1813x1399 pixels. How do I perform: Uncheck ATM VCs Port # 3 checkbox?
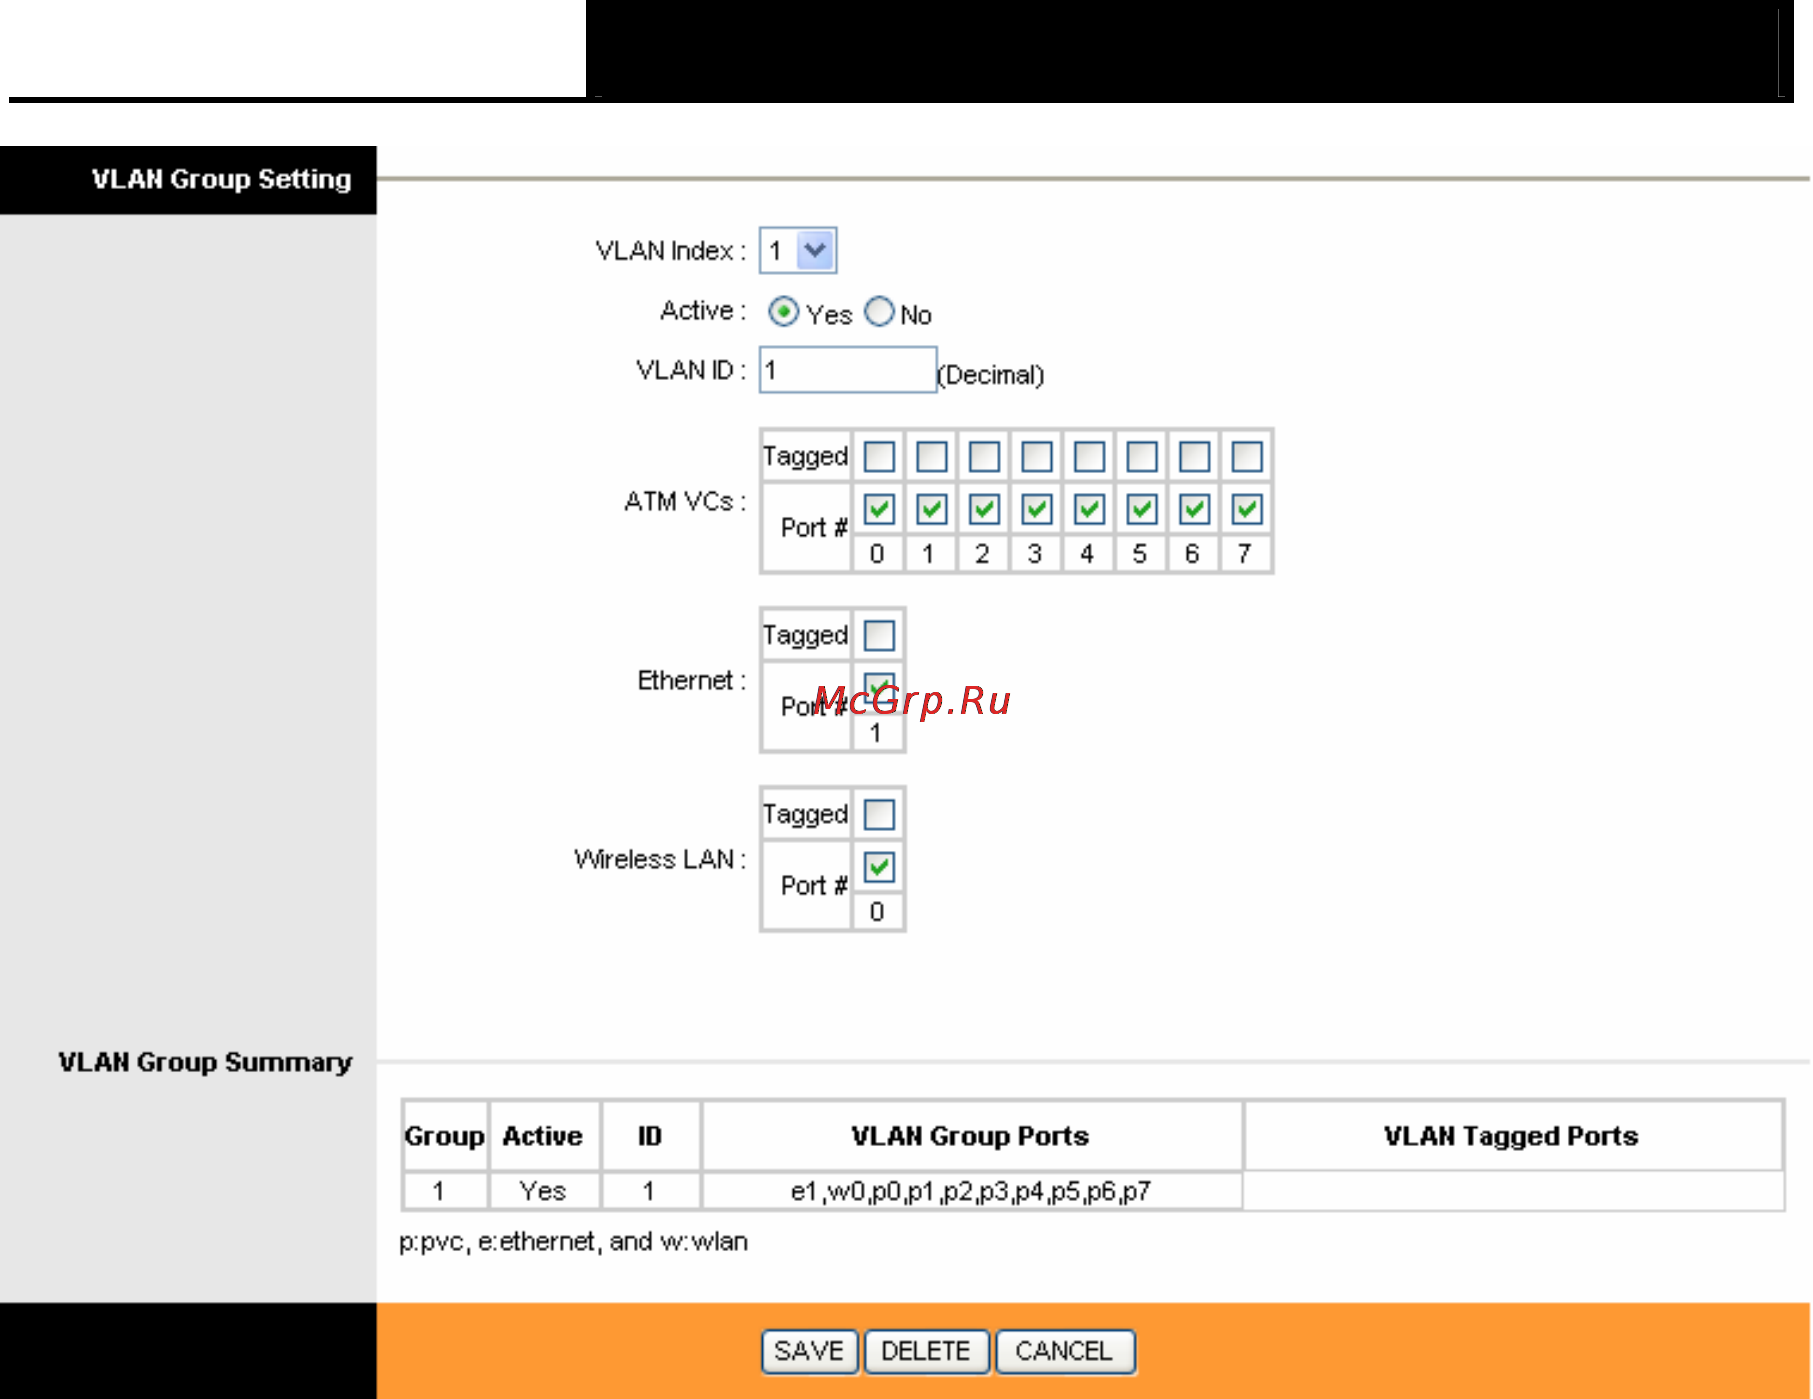tap(1037, 509)
